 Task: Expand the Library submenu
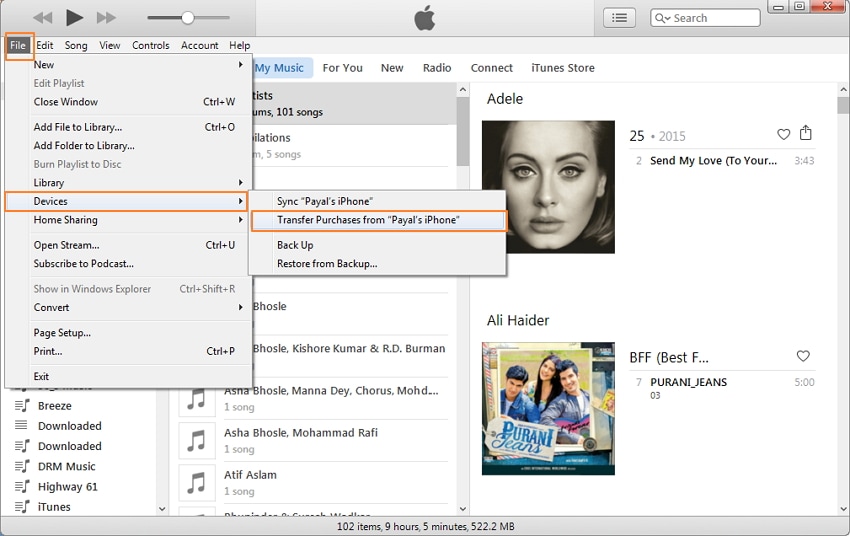tap(128, 183)
